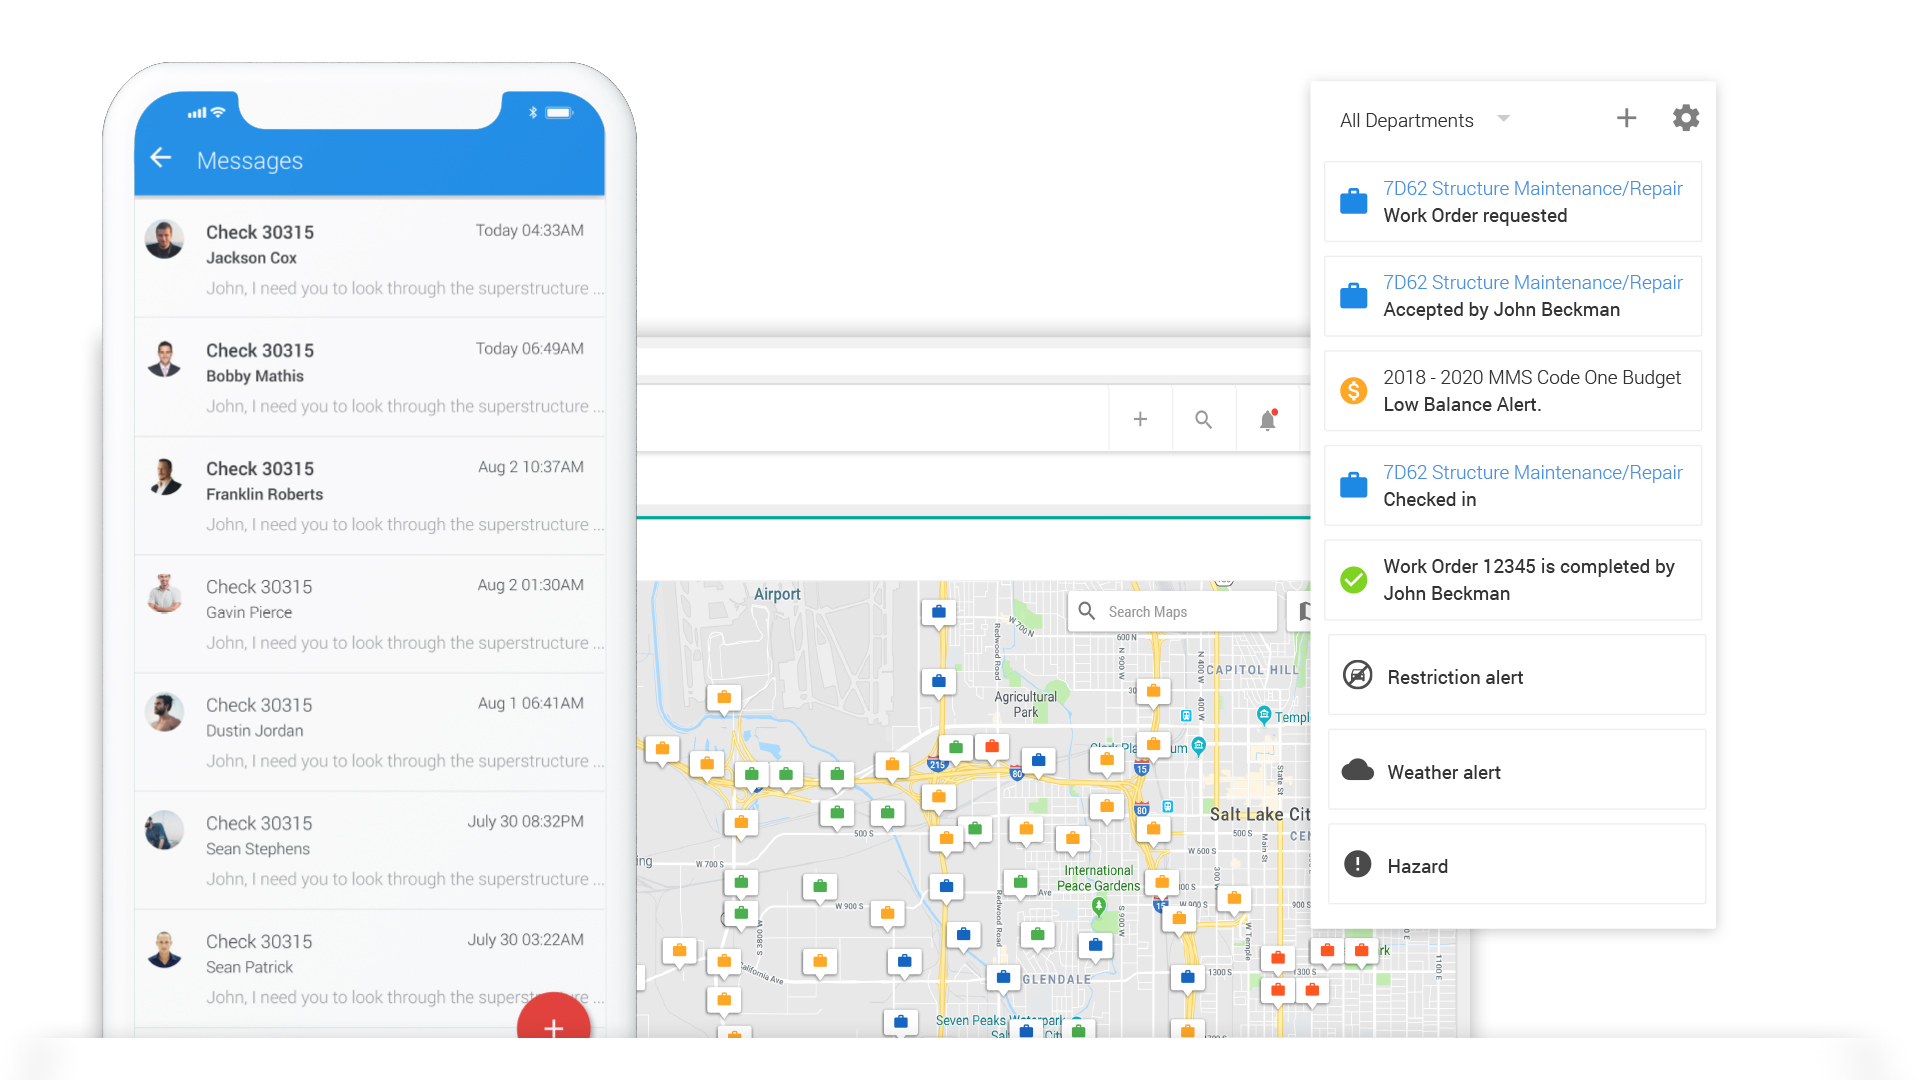Click the Messages title on phone

(x=250, y=160)
